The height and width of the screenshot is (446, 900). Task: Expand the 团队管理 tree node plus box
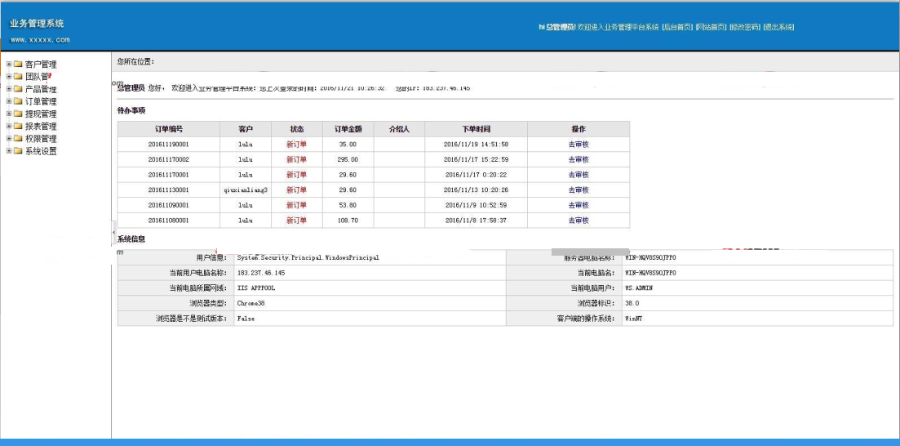coord(9,76)
